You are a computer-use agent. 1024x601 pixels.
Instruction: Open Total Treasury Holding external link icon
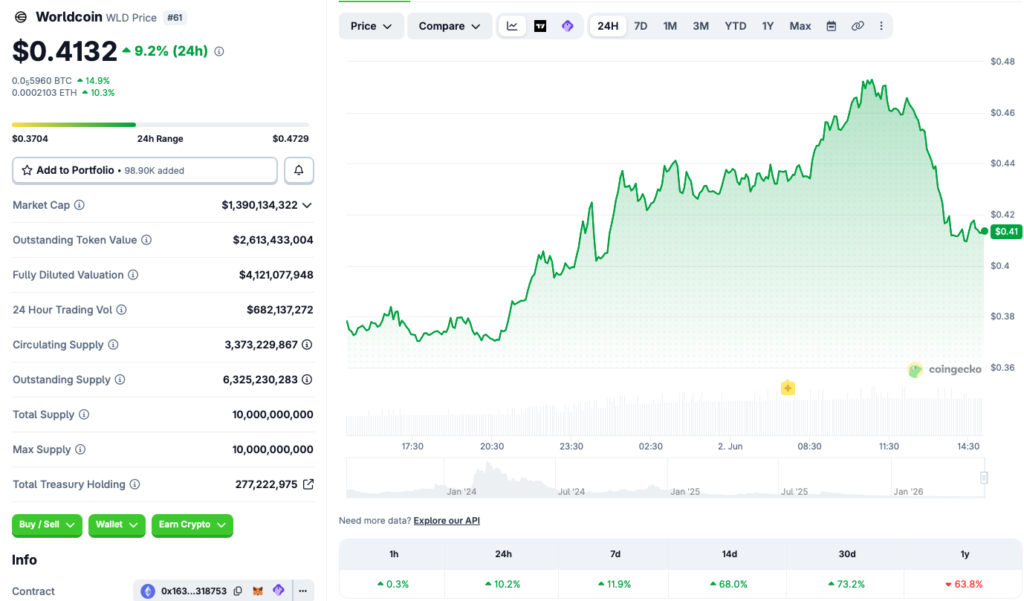click(308, 484)
